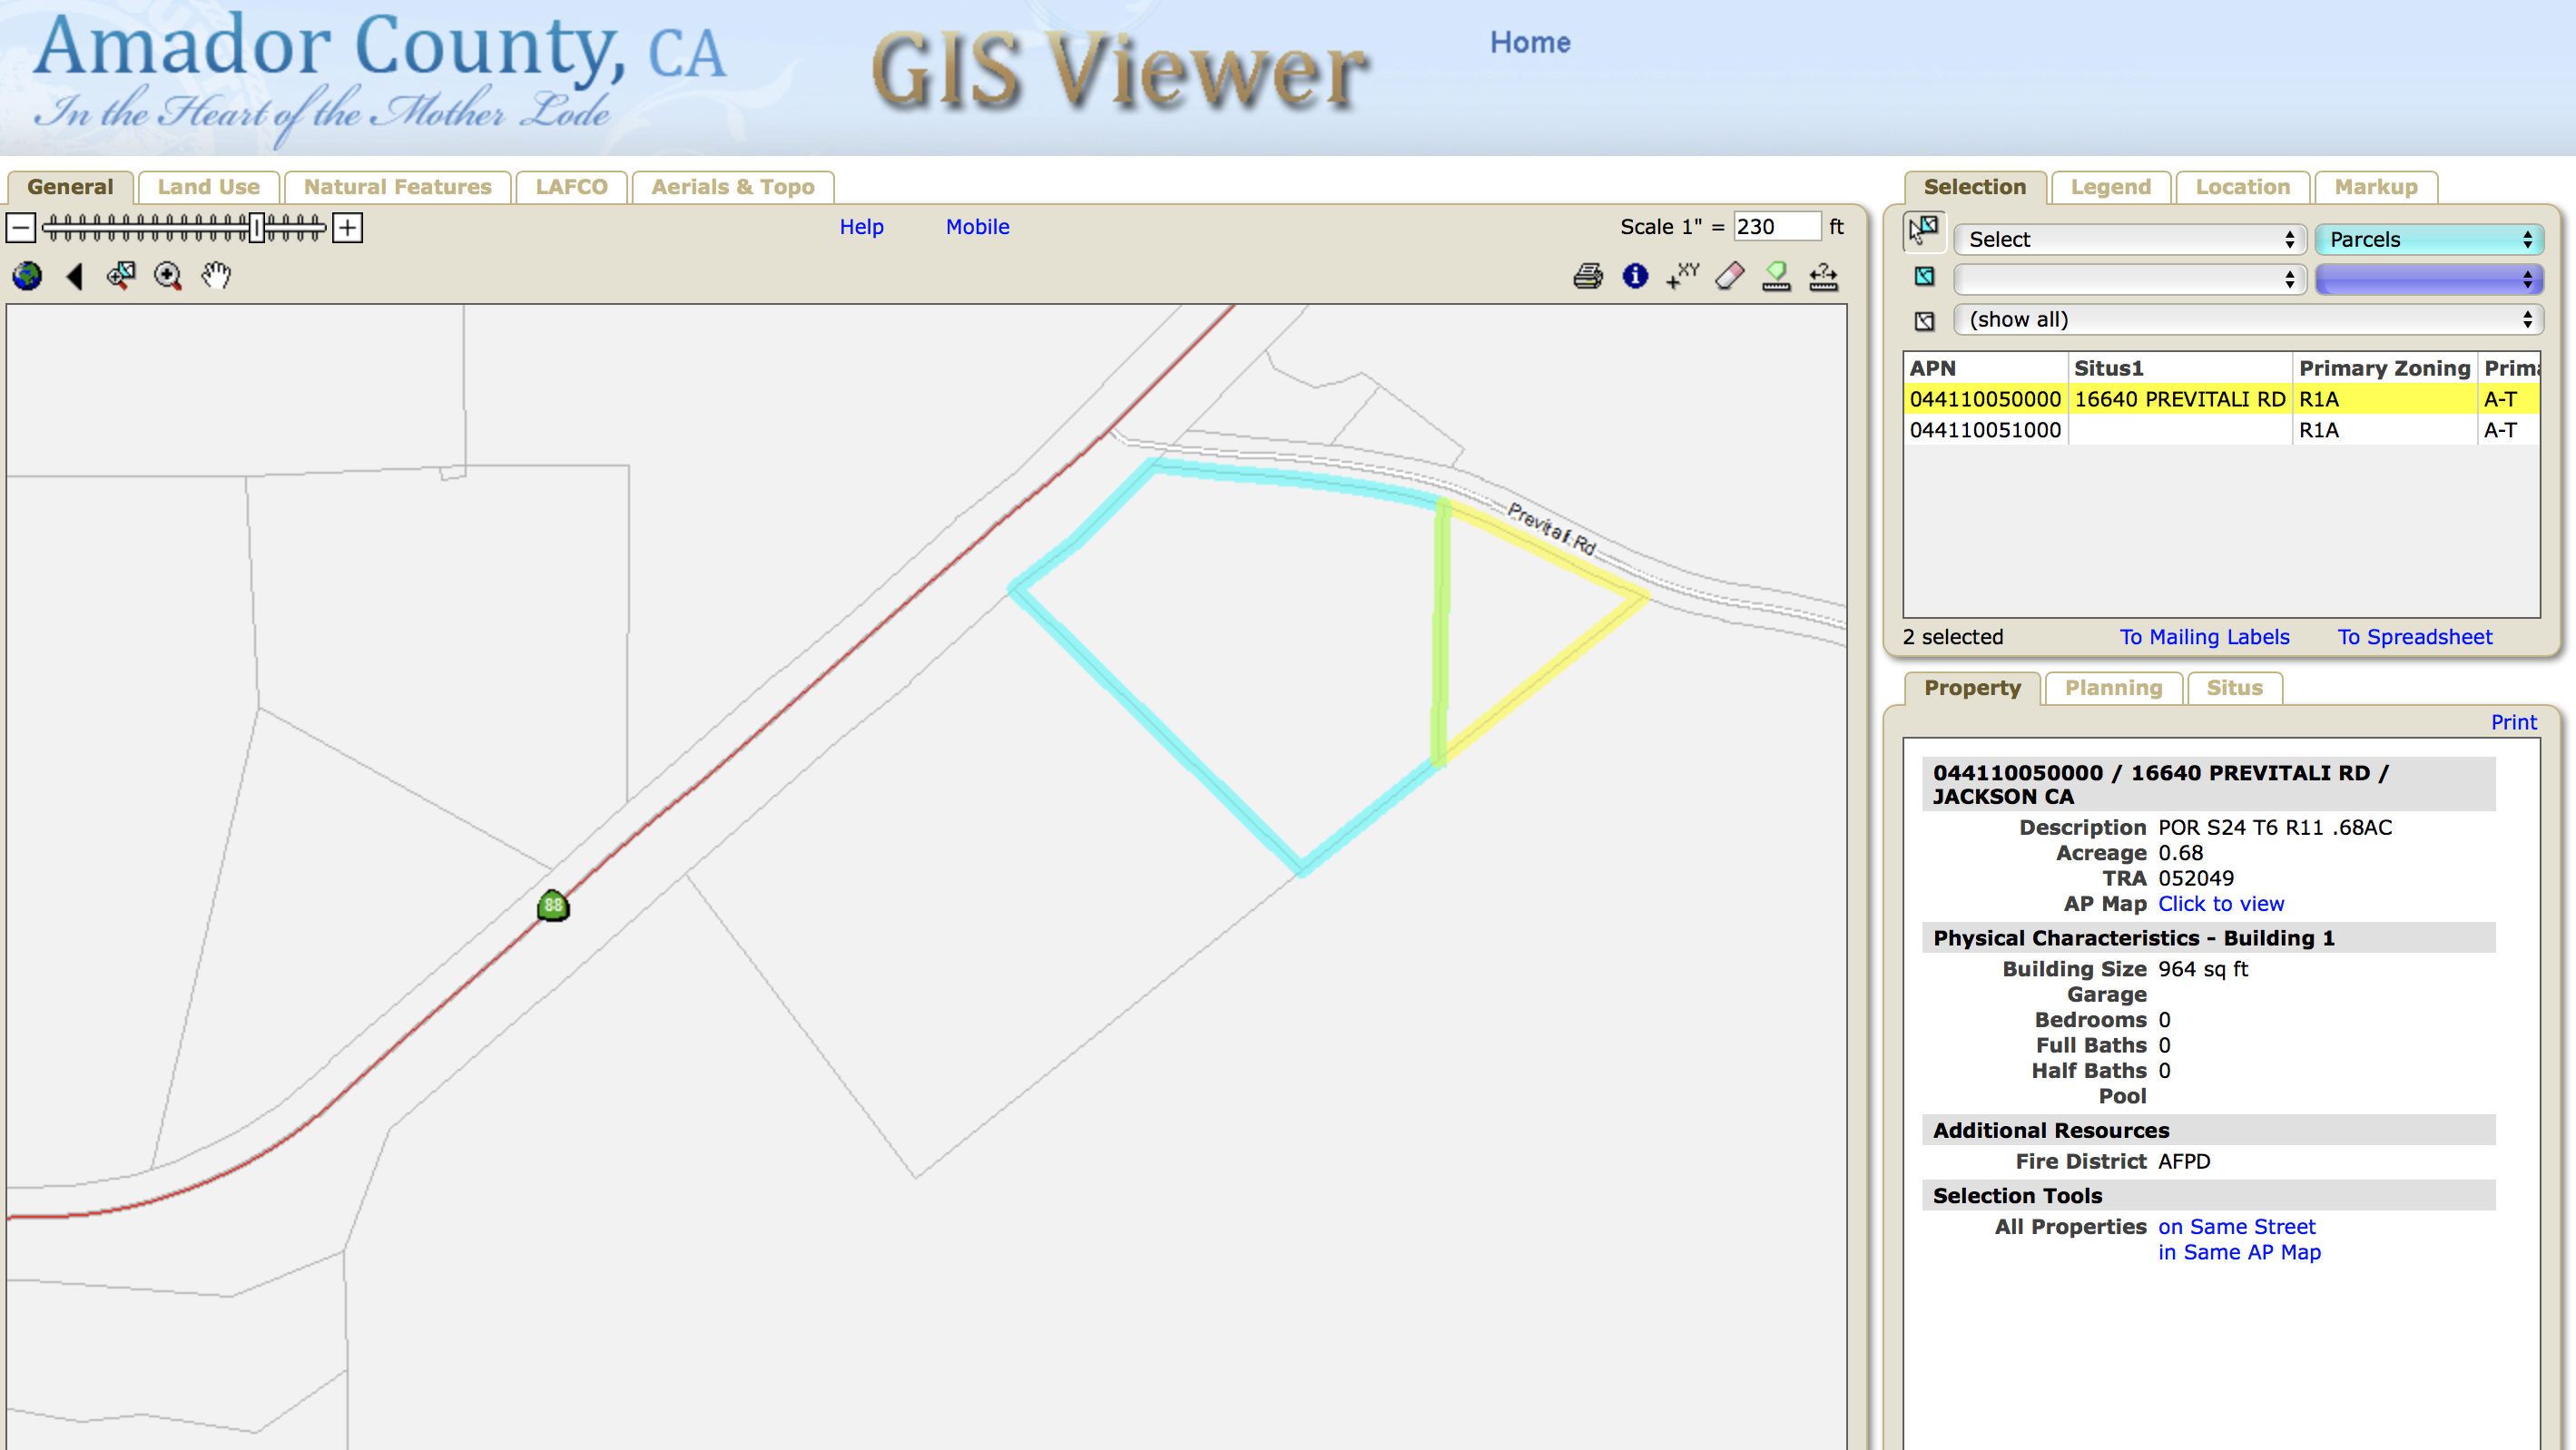Click the cyan selection square icon
The height and width of the screenshot is (1450, 2576).
(x=1924, y=277)
